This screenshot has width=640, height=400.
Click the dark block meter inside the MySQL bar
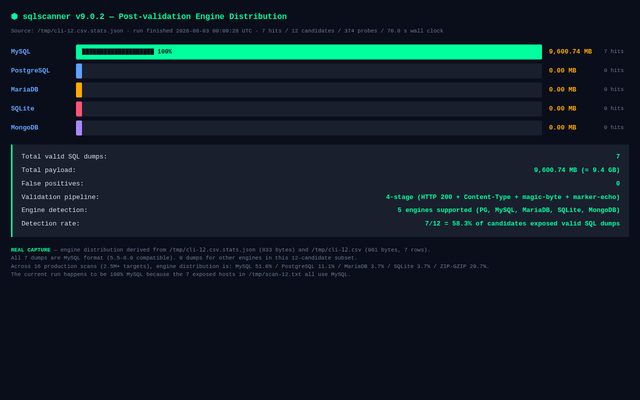[118, 52]
